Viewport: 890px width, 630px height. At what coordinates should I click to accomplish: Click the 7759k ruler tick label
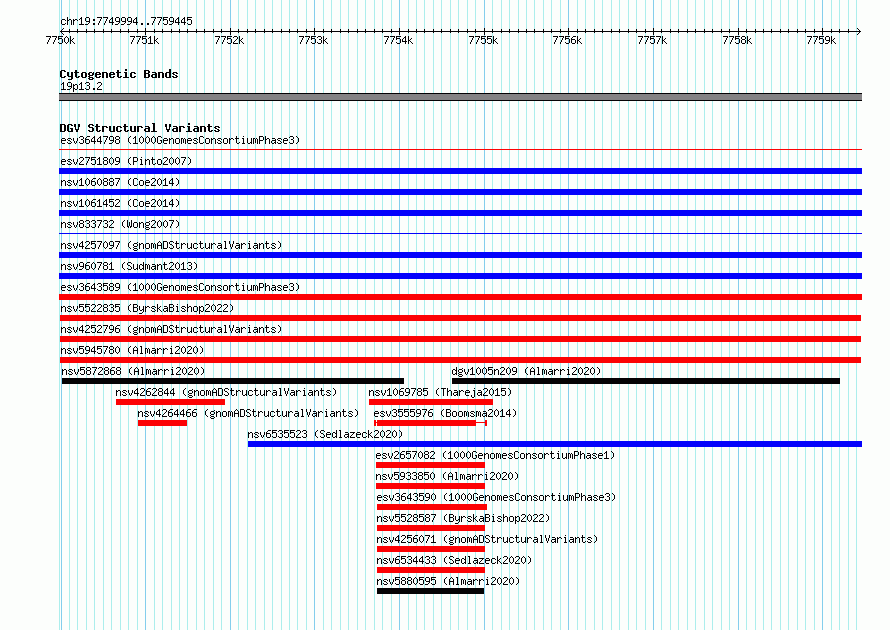coord(821,40)
